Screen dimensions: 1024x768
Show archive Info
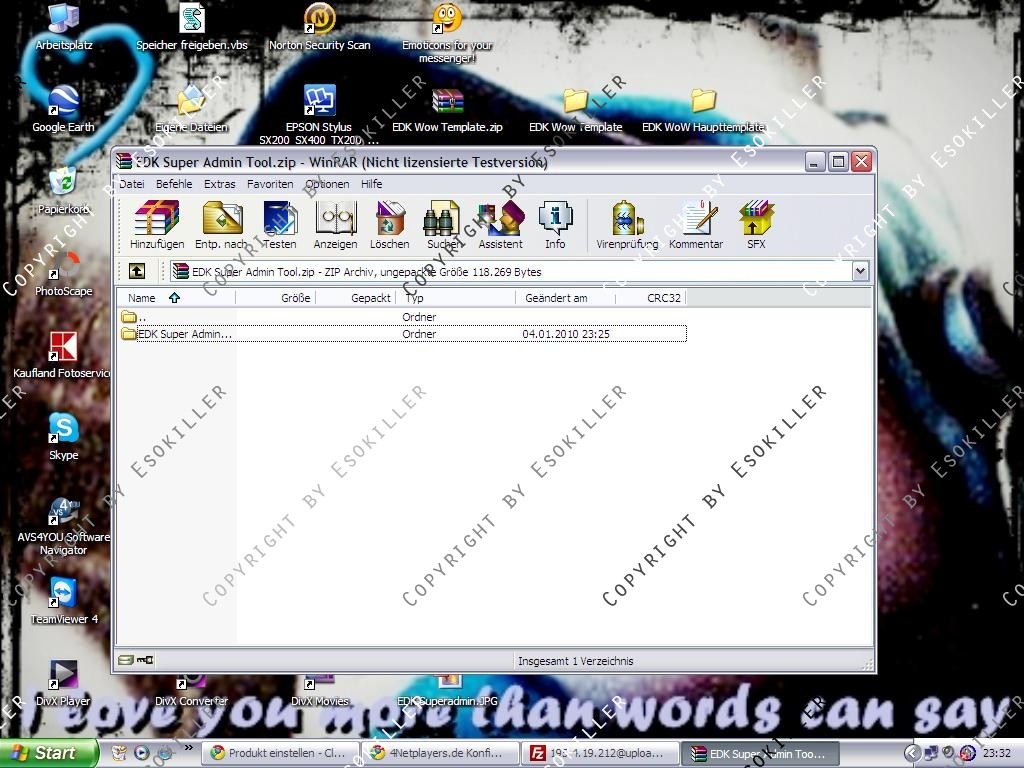(x=555, y=225)
